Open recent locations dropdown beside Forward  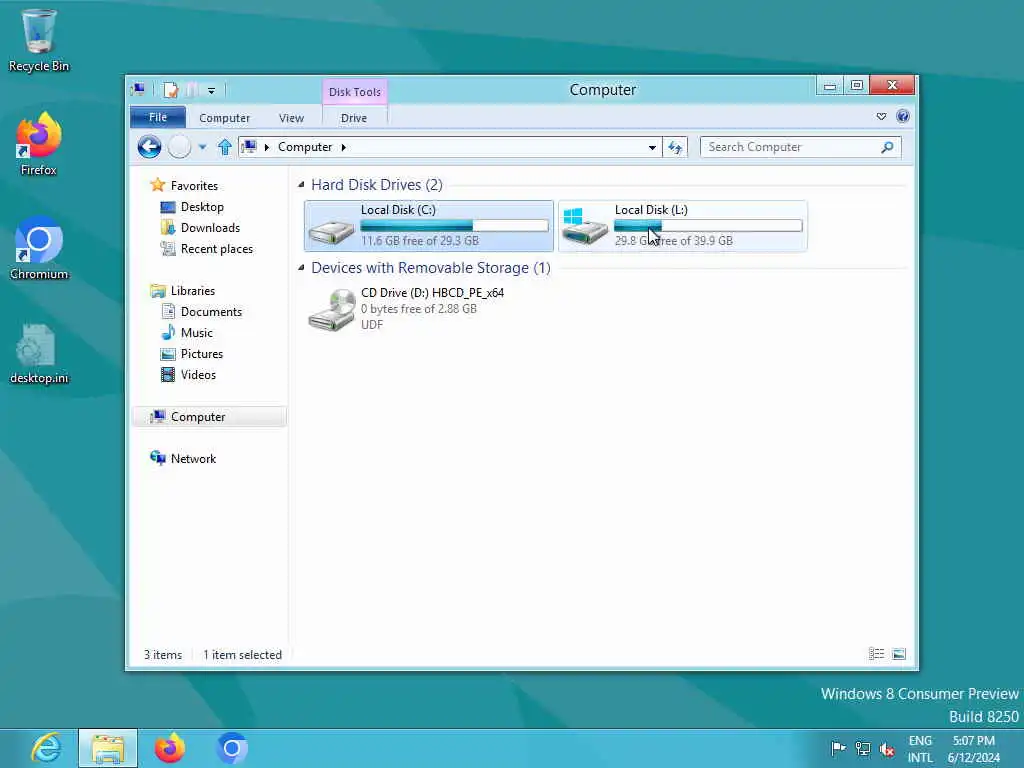tap(202, 147)
